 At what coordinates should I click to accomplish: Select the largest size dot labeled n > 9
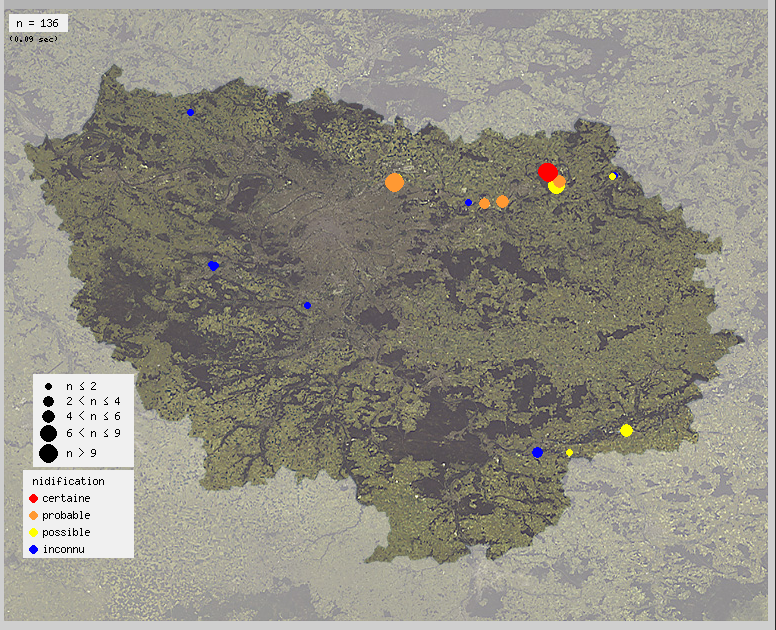48,453
